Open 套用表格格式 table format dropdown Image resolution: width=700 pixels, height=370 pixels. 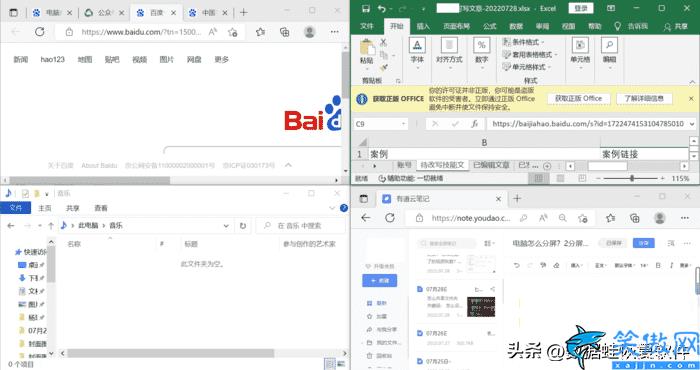click(529, 54)
